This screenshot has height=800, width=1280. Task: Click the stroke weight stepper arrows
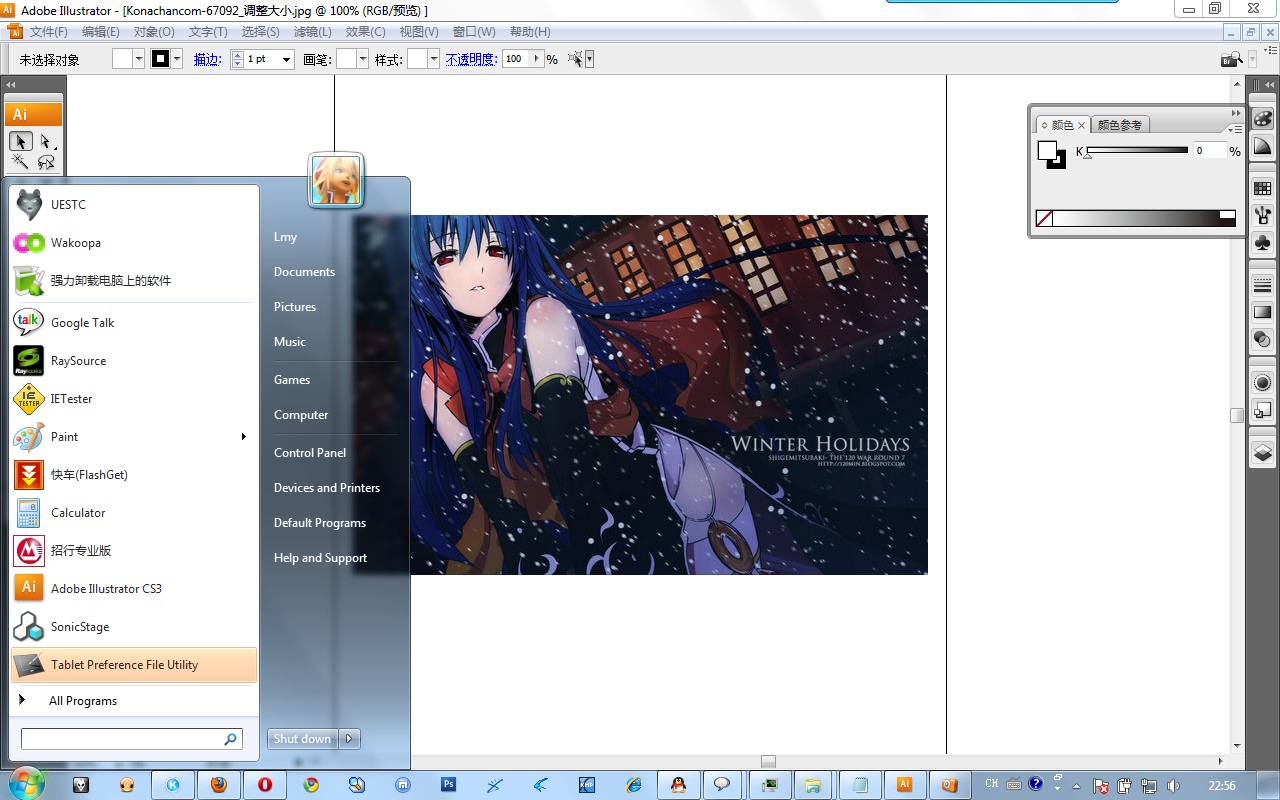237,59
